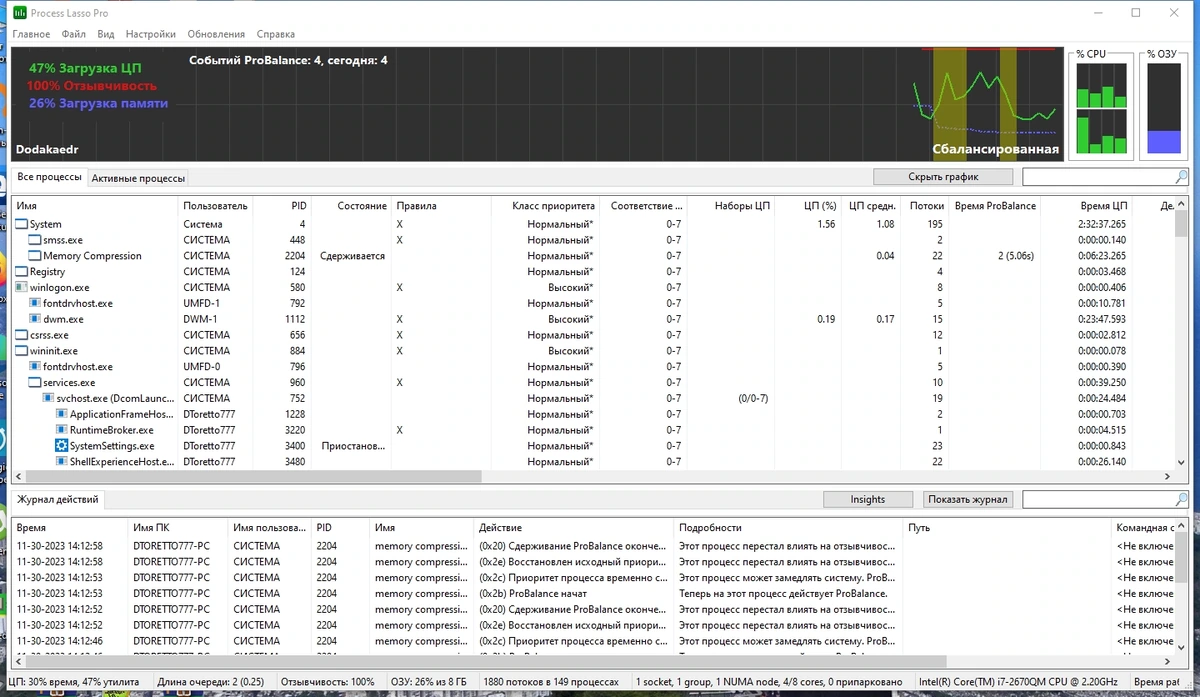
Task: Click the services.exe process icon
Action: (35, 383)
